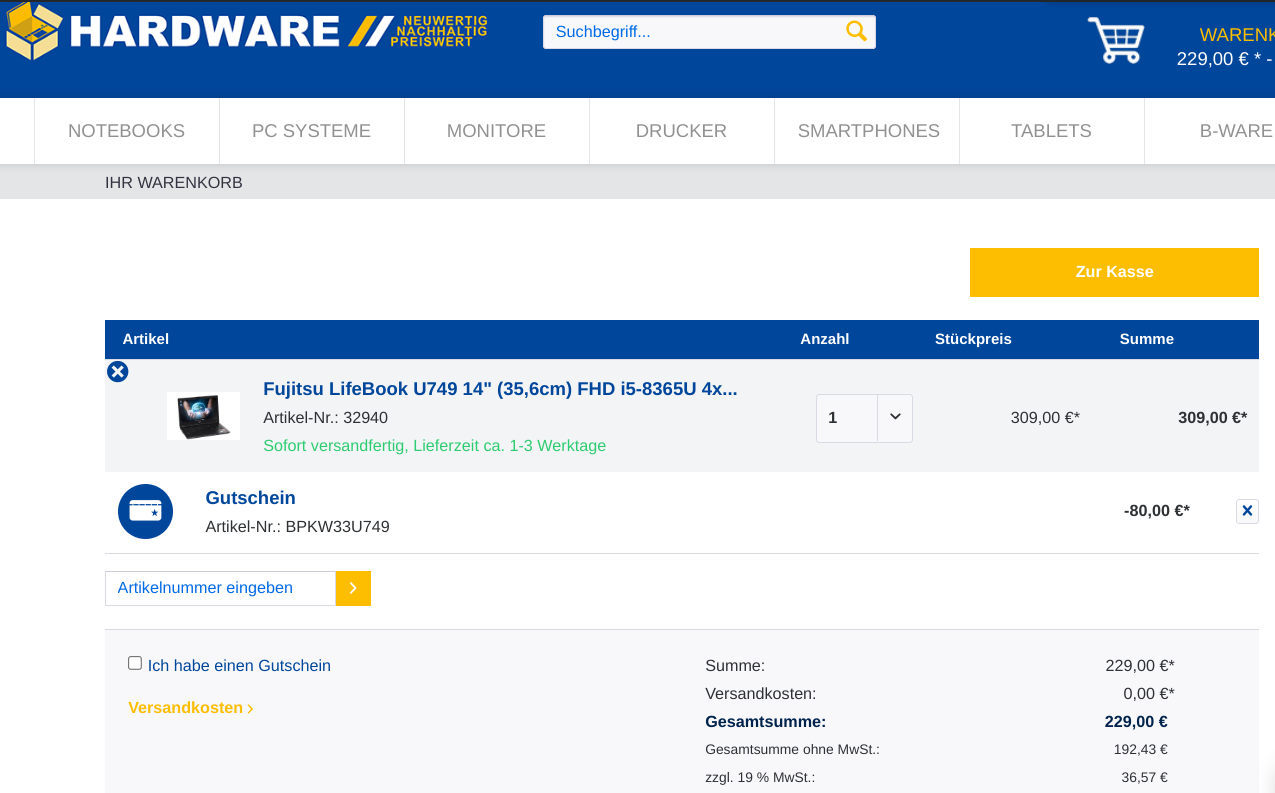Tick the "Ich habe einen Gutschein" checkbox
1275x793 pixels.
(135, 663)
